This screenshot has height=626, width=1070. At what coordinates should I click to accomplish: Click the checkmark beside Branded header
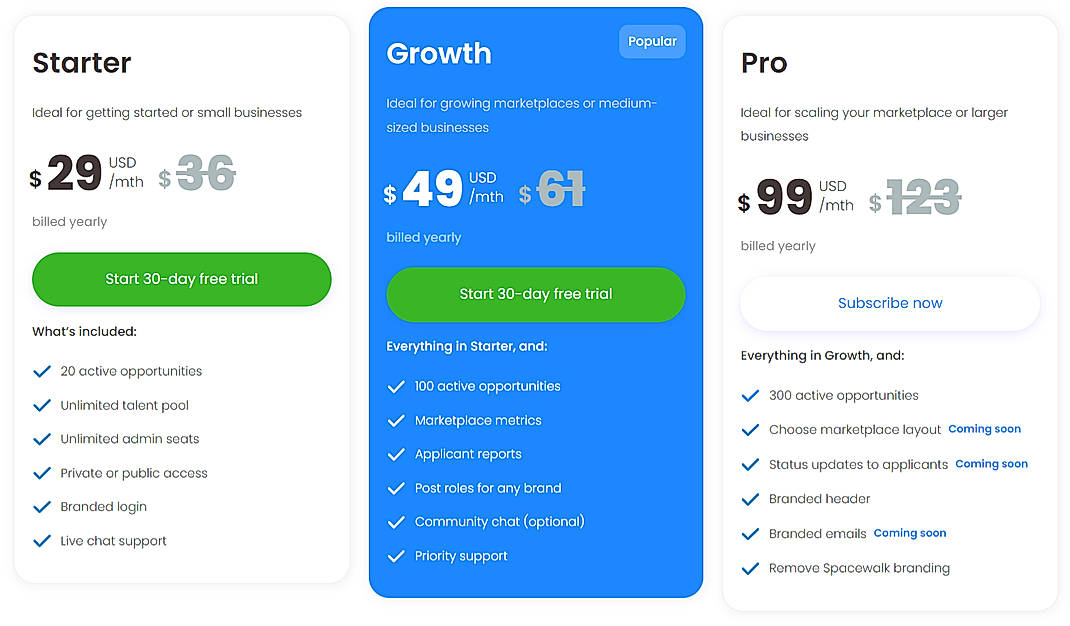pos(751,498)
